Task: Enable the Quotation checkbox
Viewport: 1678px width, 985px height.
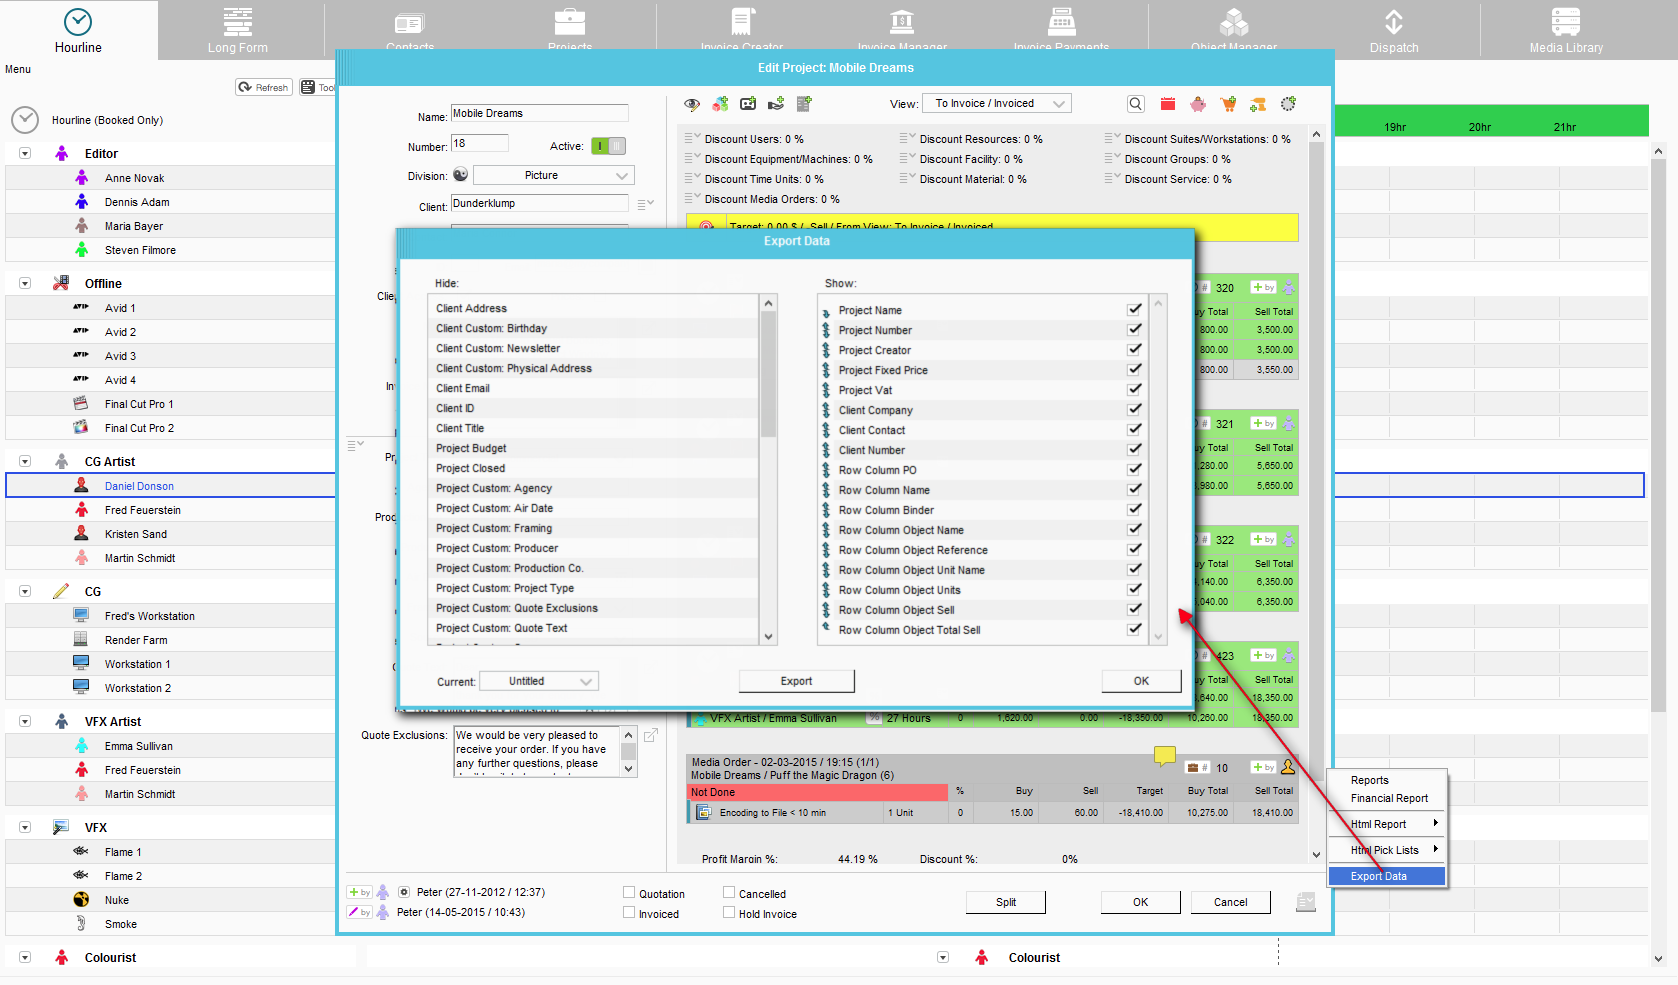Action: [630, 892]
